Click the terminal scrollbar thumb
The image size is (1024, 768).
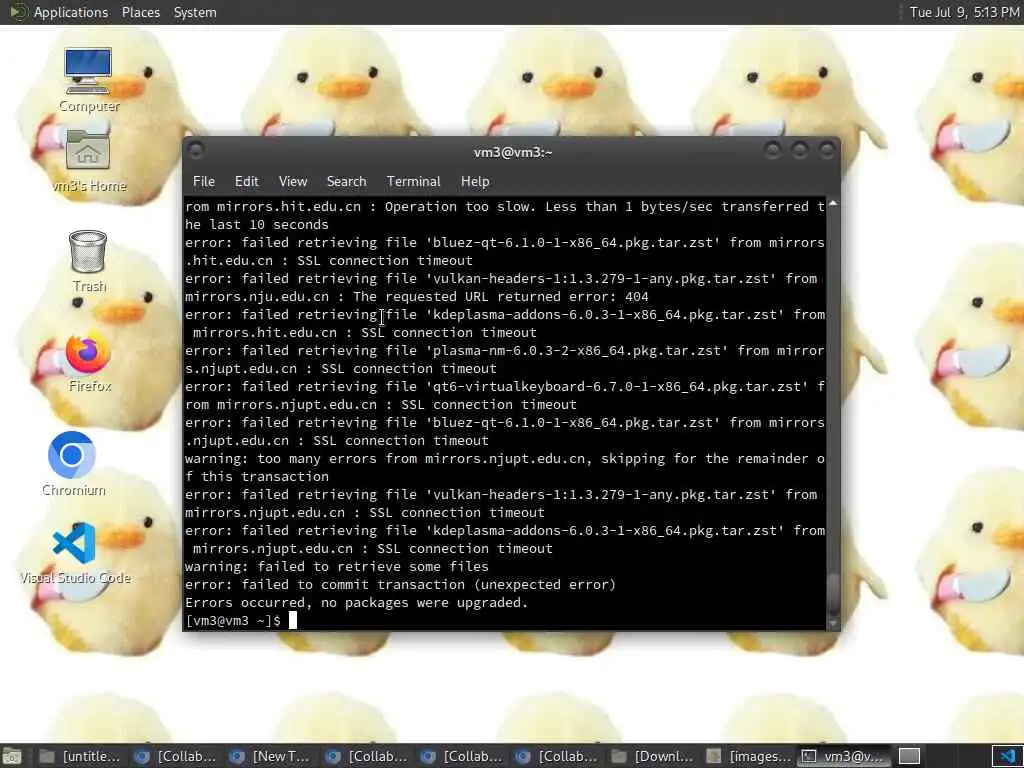tap(833, 593)
